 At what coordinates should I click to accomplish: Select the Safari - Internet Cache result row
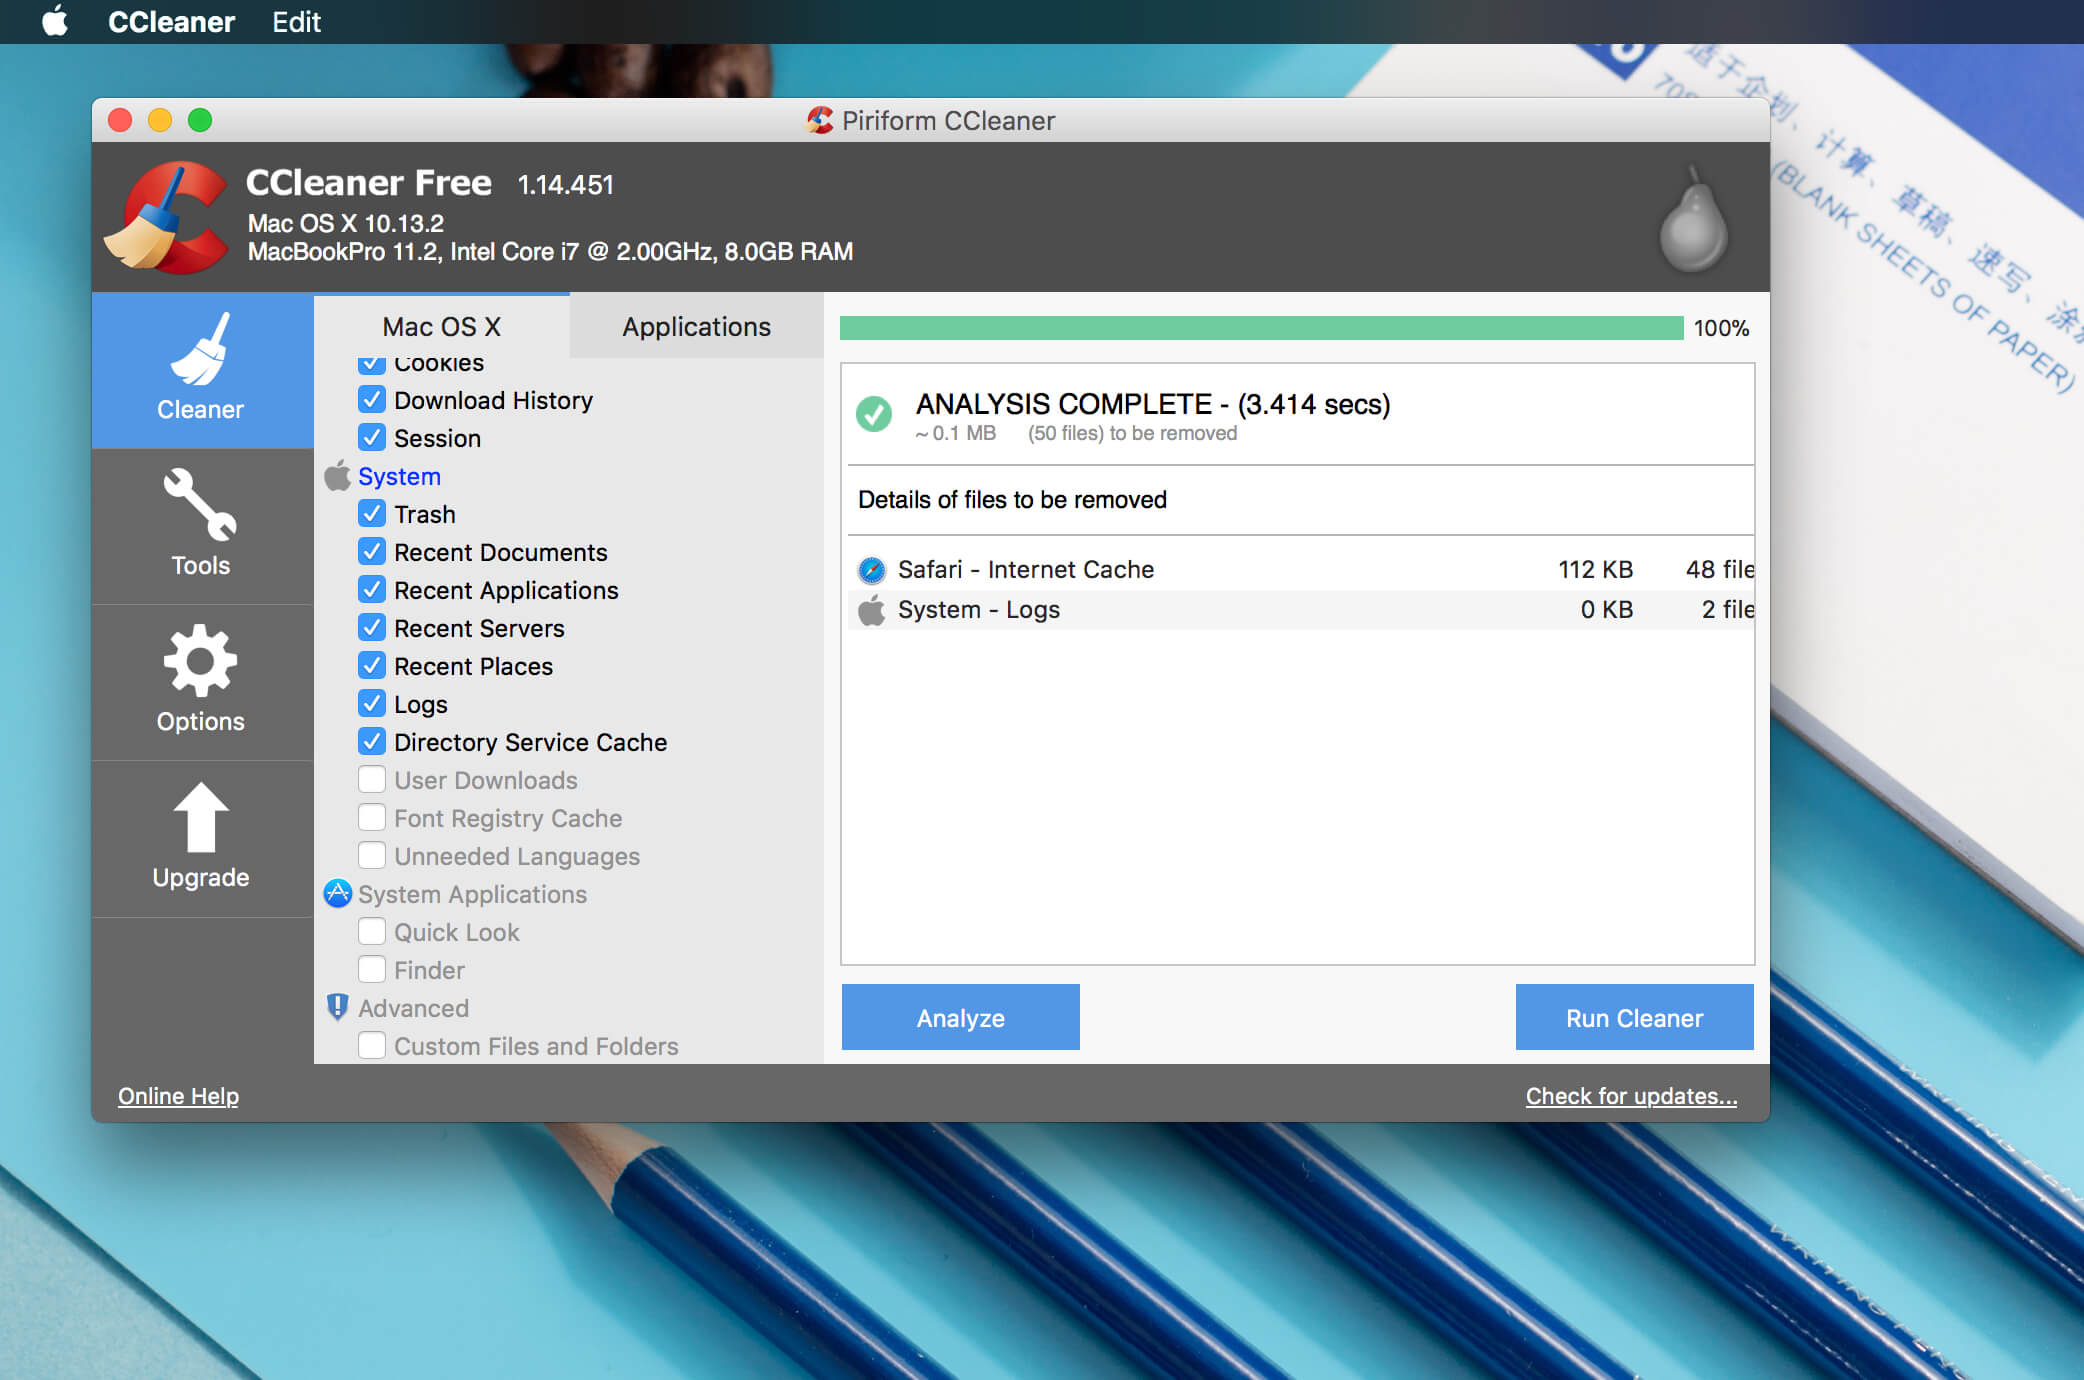pyautogui.click(x=1302, y=570)
